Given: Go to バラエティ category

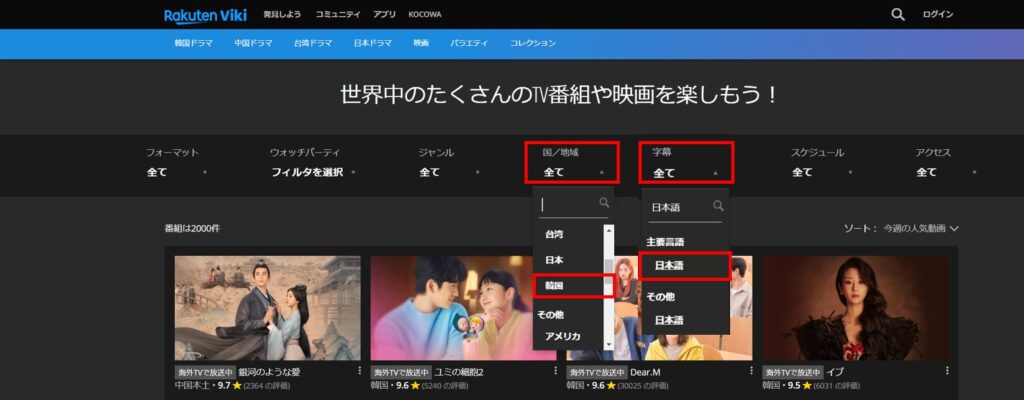Looking at the screenshot, I should (x=469, y=43).
